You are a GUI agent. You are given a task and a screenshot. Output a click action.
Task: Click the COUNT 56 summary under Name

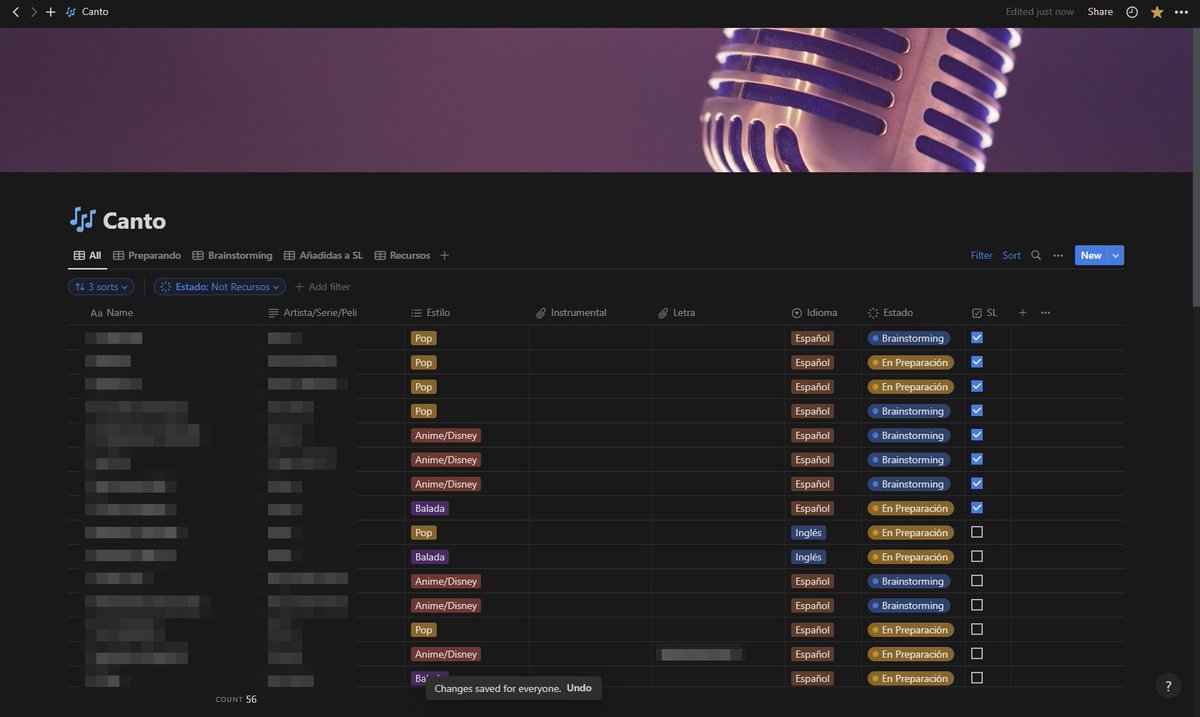pos(236,699)
